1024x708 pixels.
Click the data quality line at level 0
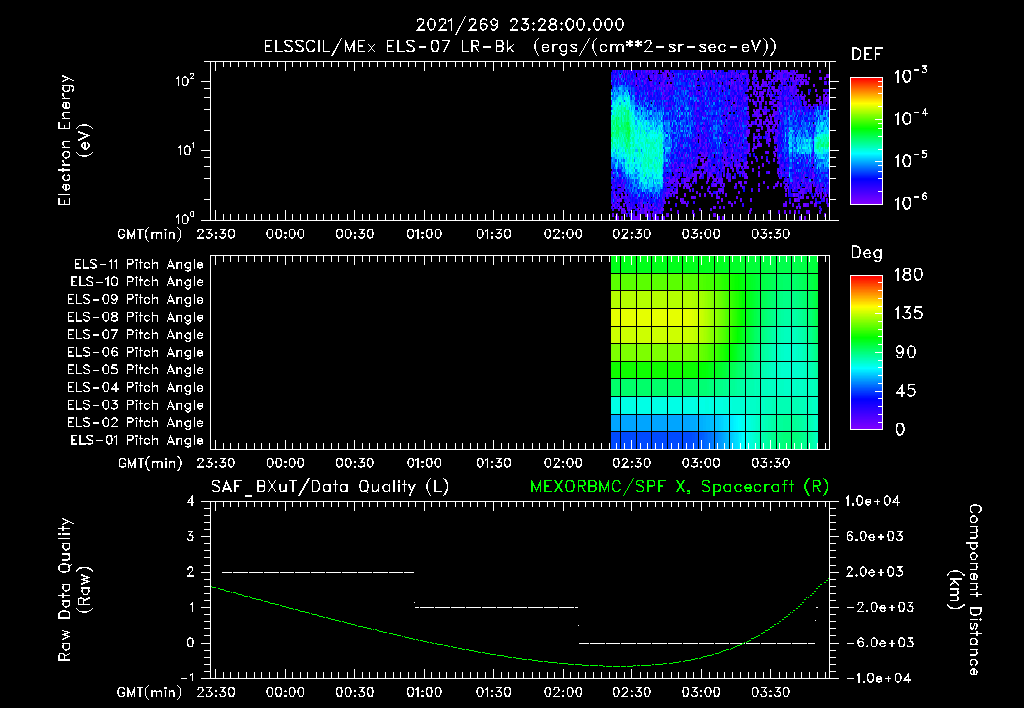pos(697,643)
